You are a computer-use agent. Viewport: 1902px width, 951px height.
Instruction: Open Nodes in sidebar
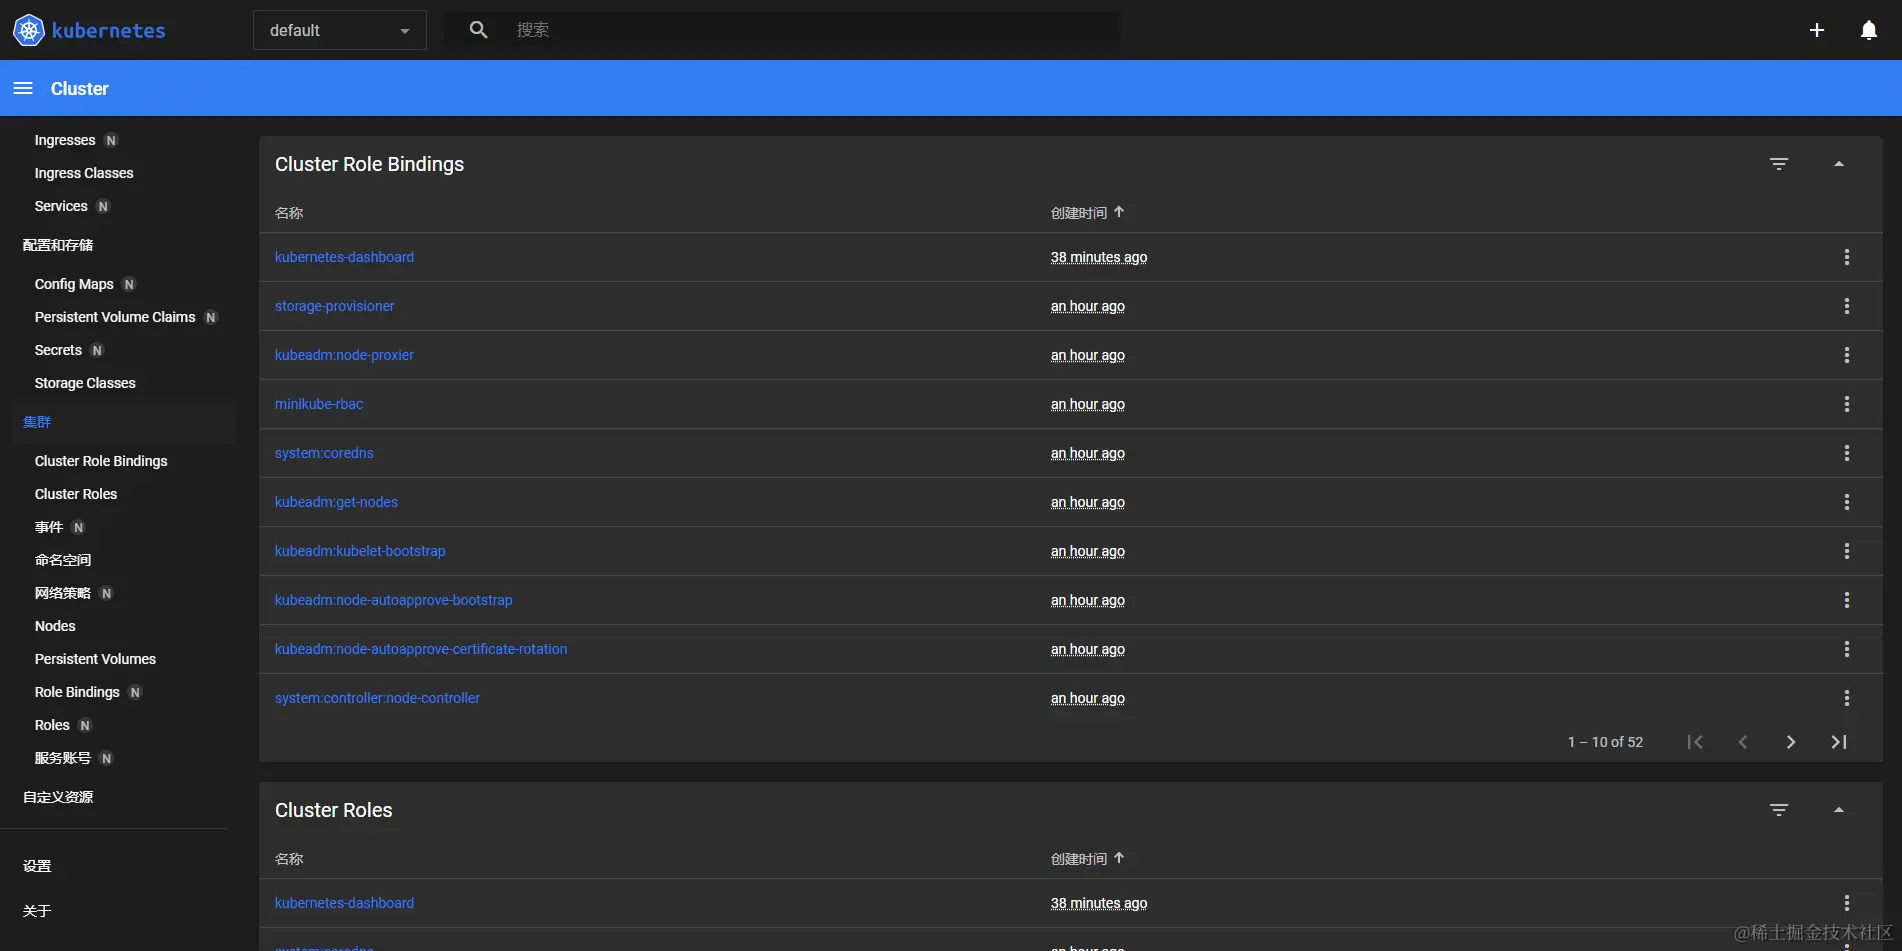click(x=55, y=626)
